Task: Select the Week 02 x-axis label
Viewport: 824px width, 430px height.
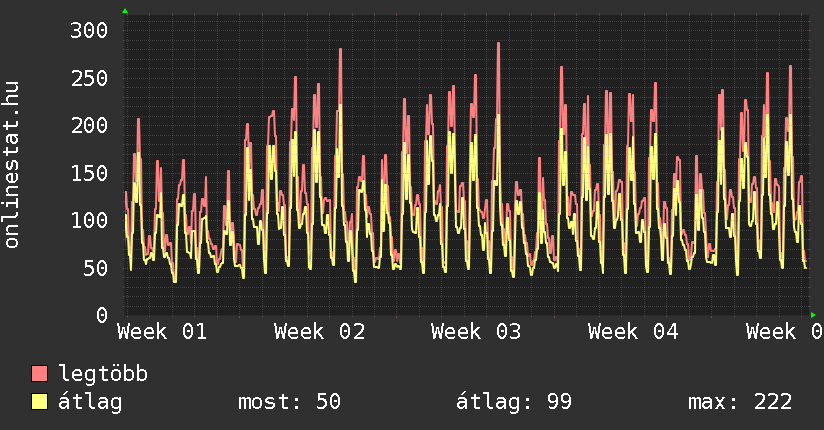Action: [319, 331]
